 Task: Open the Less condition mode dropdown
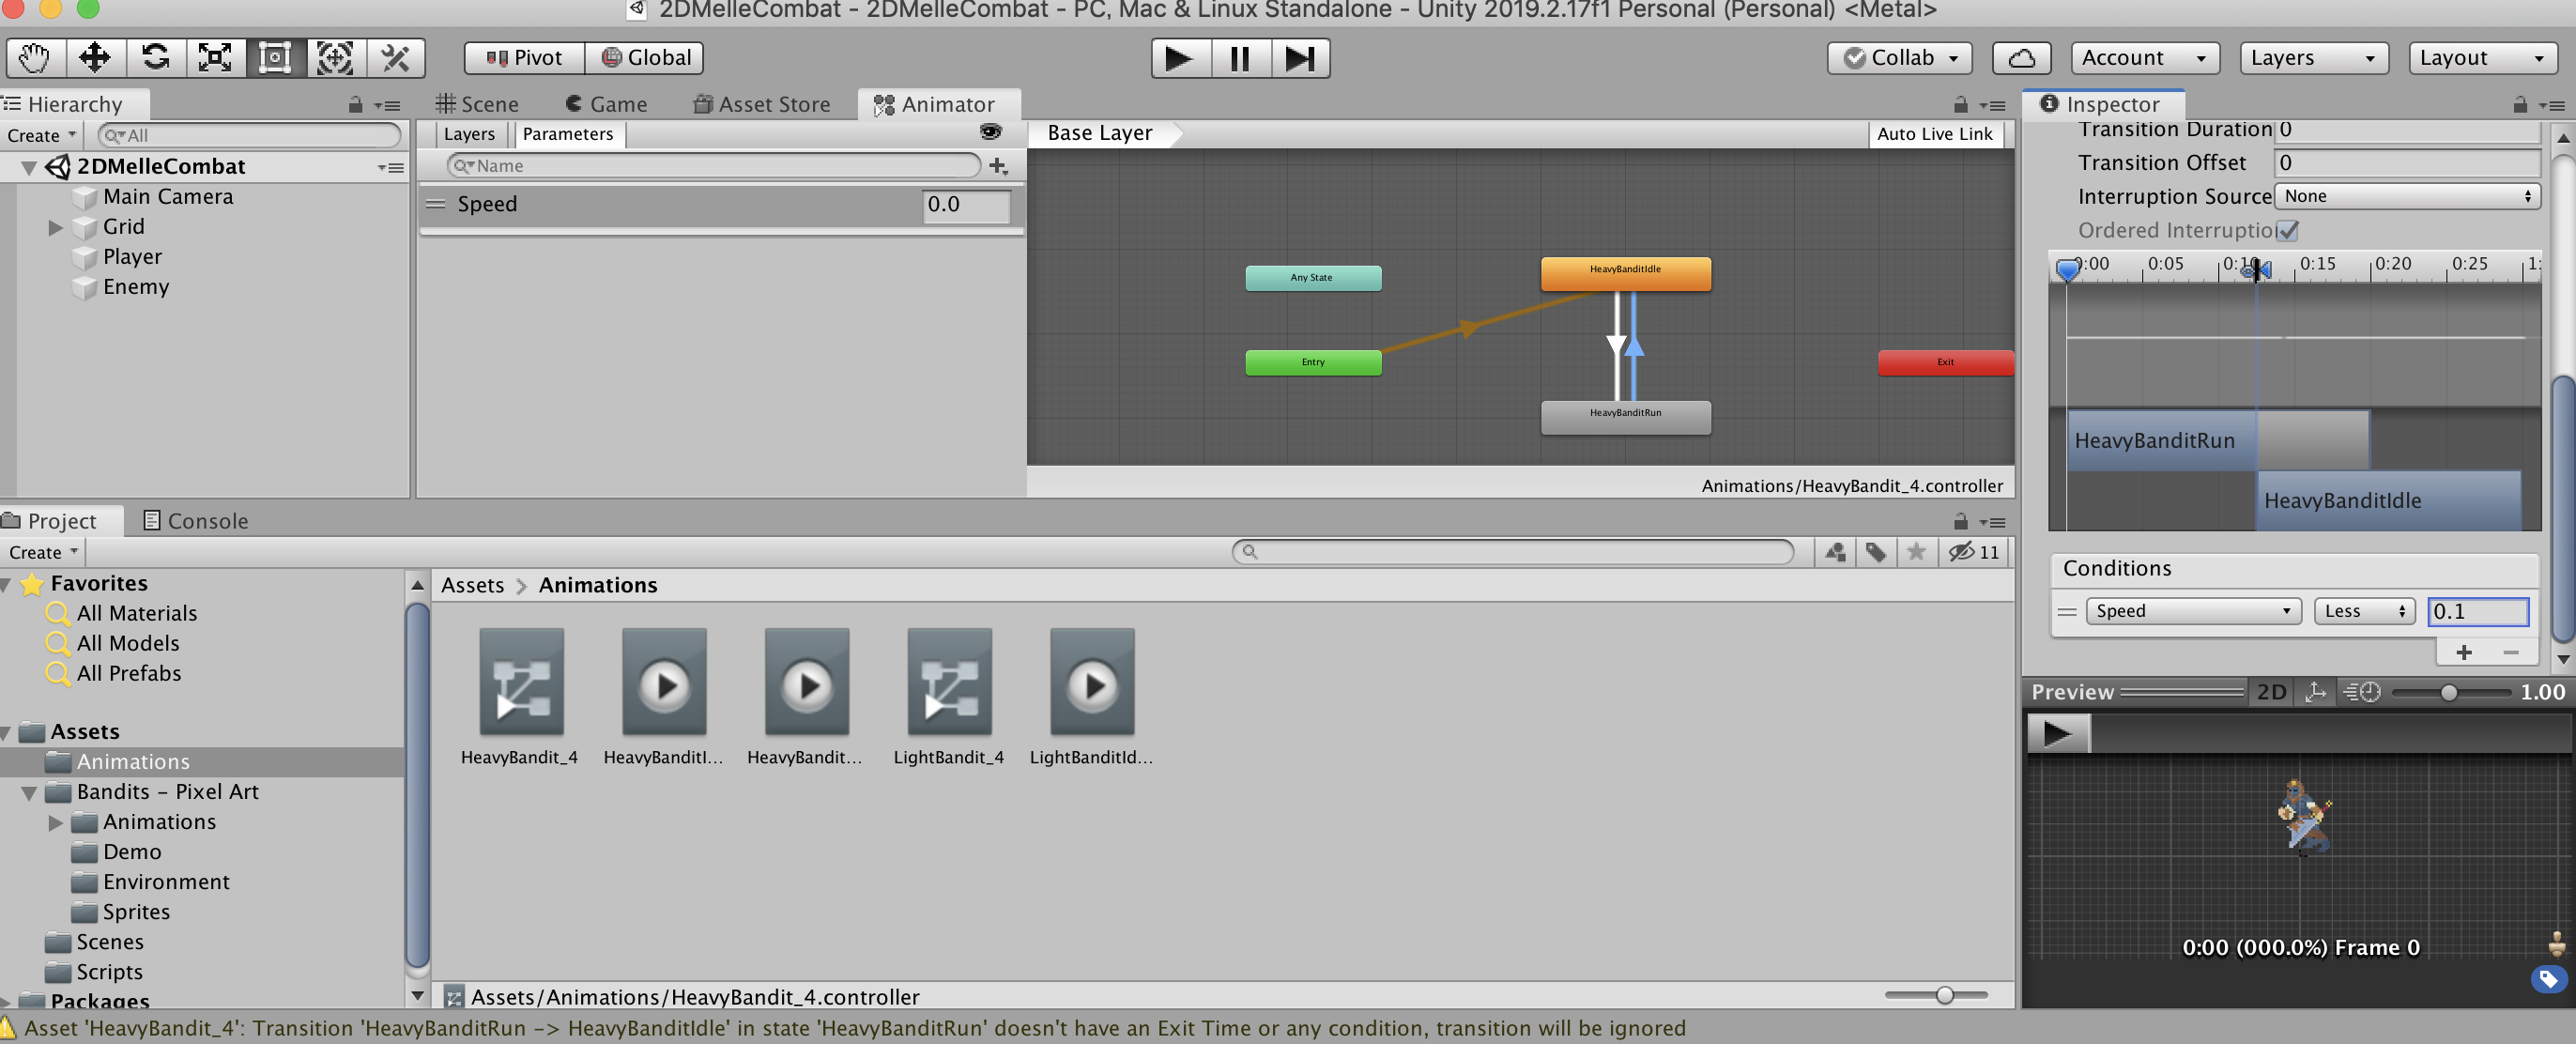point(2364,611)
